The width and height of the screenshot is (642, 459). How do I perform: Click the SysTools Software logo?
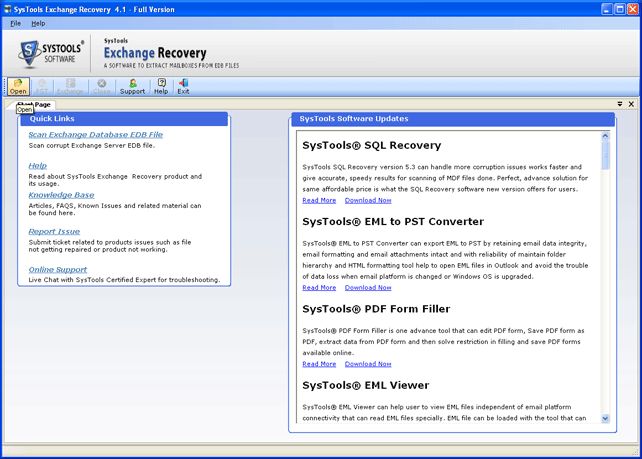pos(51,53)
